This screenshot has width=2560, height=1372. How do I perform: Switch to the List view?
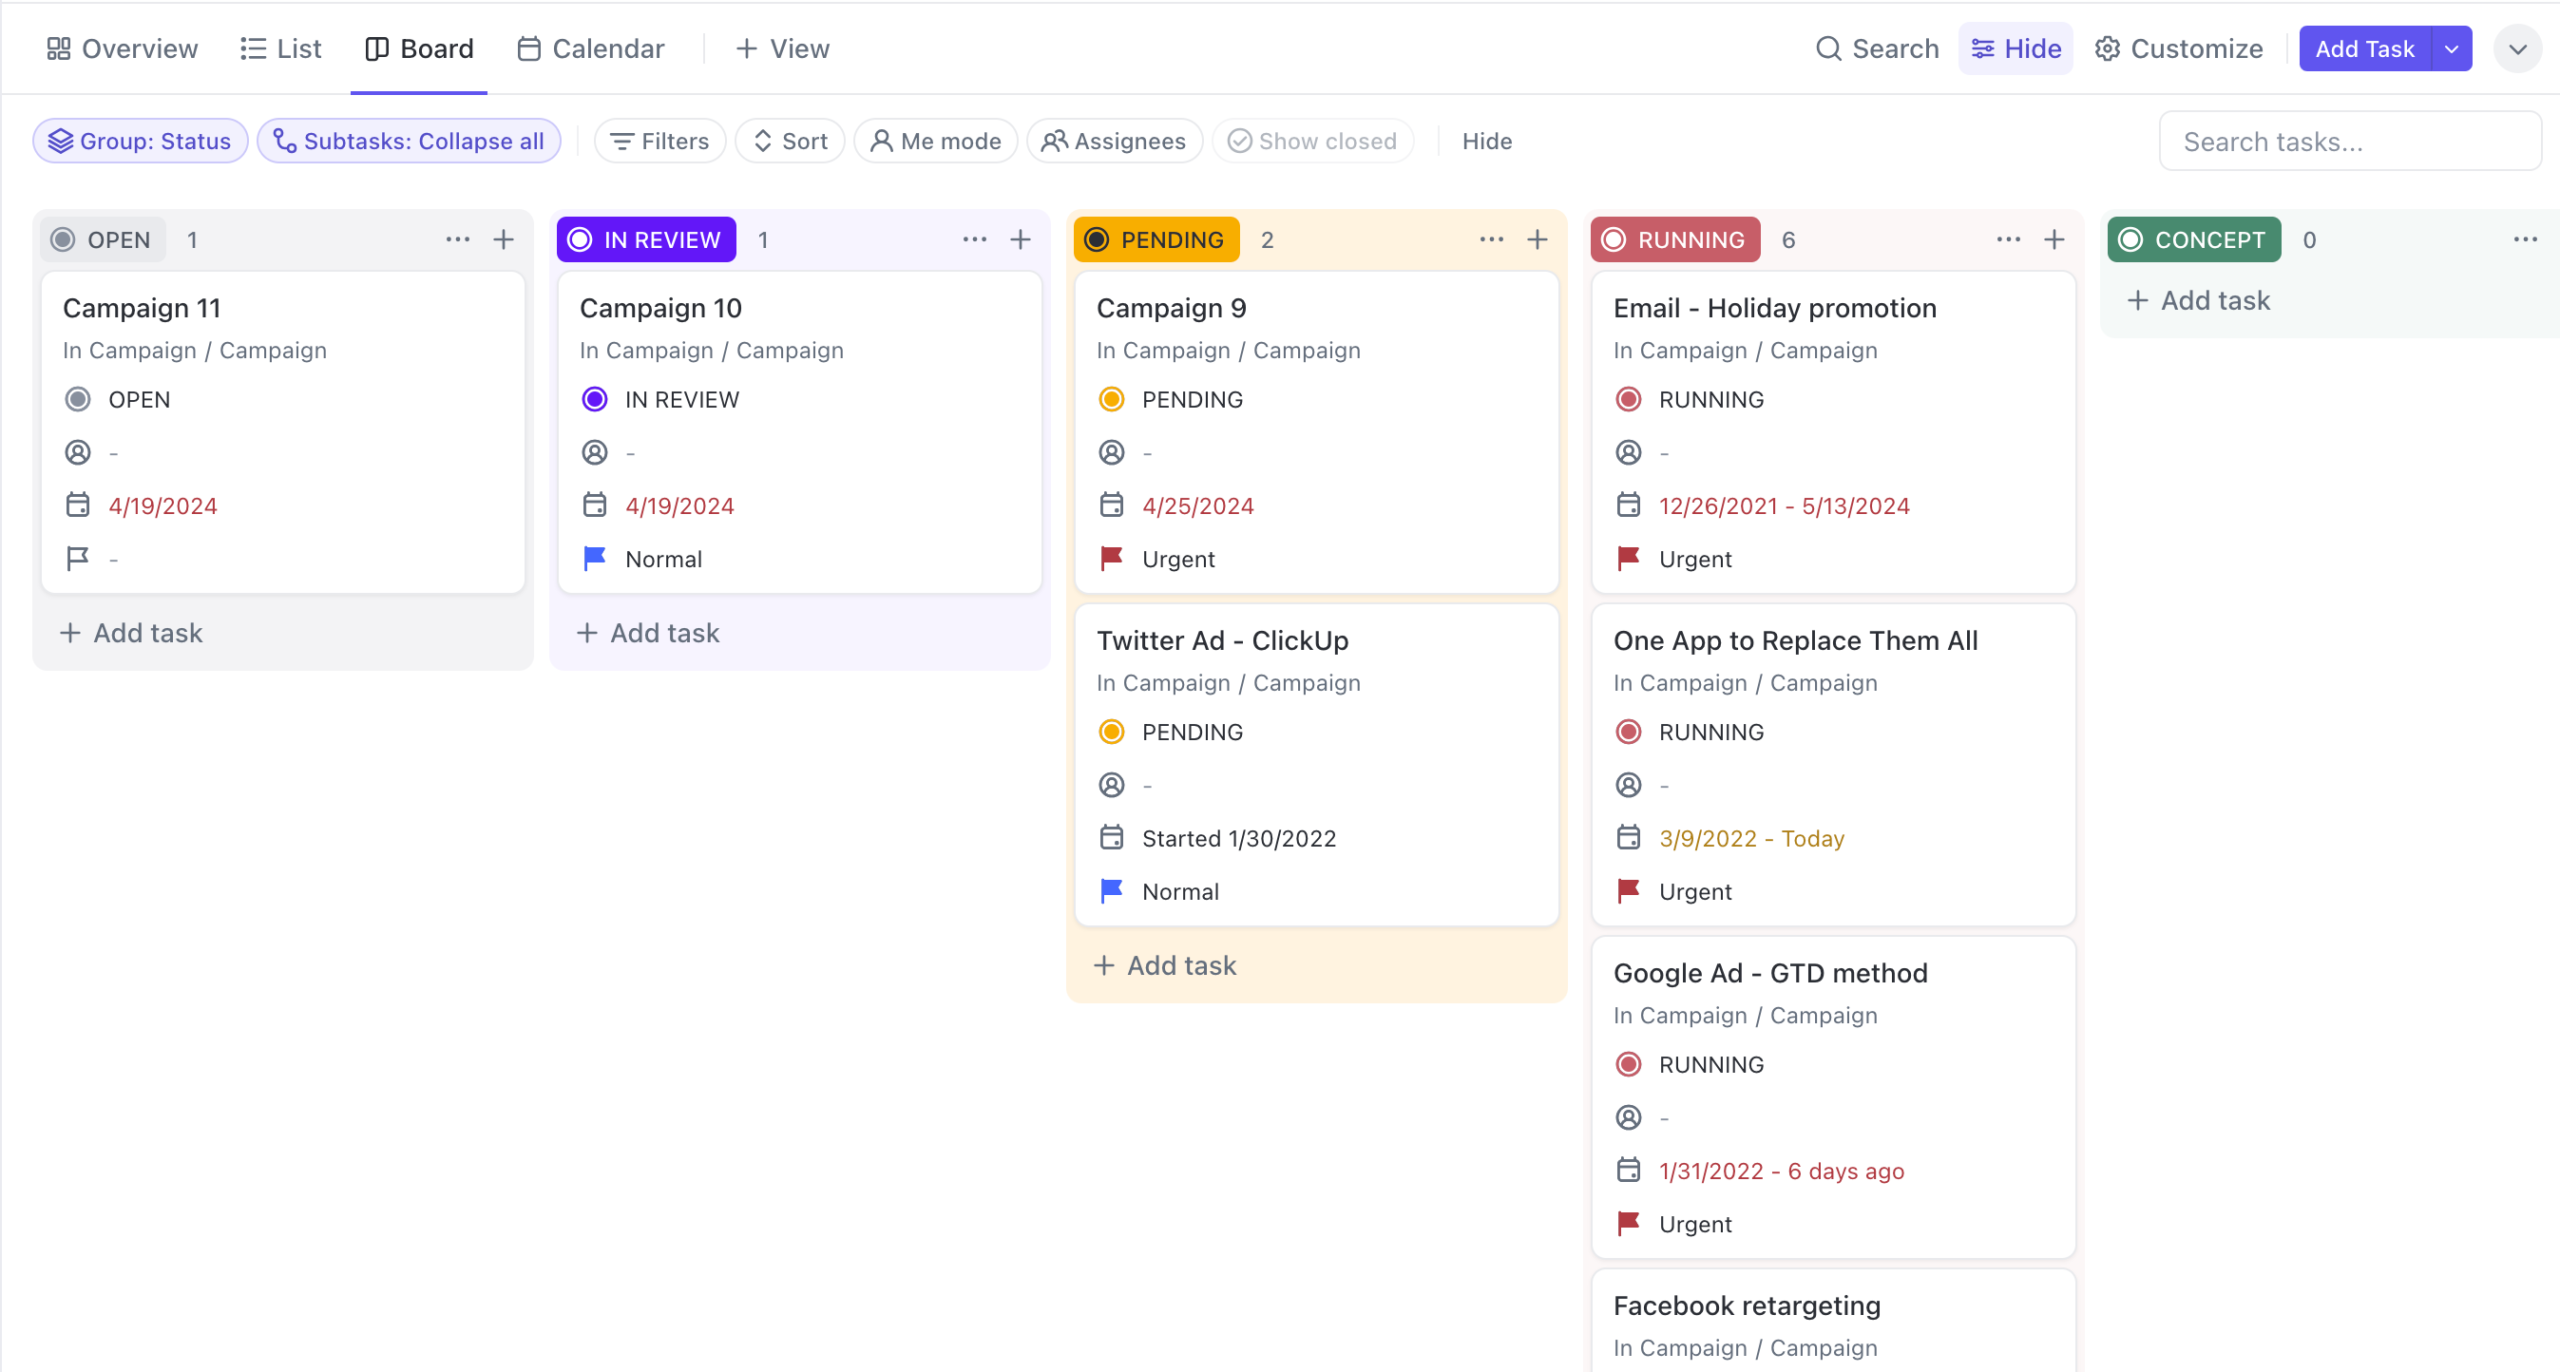(x=280, y=47)
